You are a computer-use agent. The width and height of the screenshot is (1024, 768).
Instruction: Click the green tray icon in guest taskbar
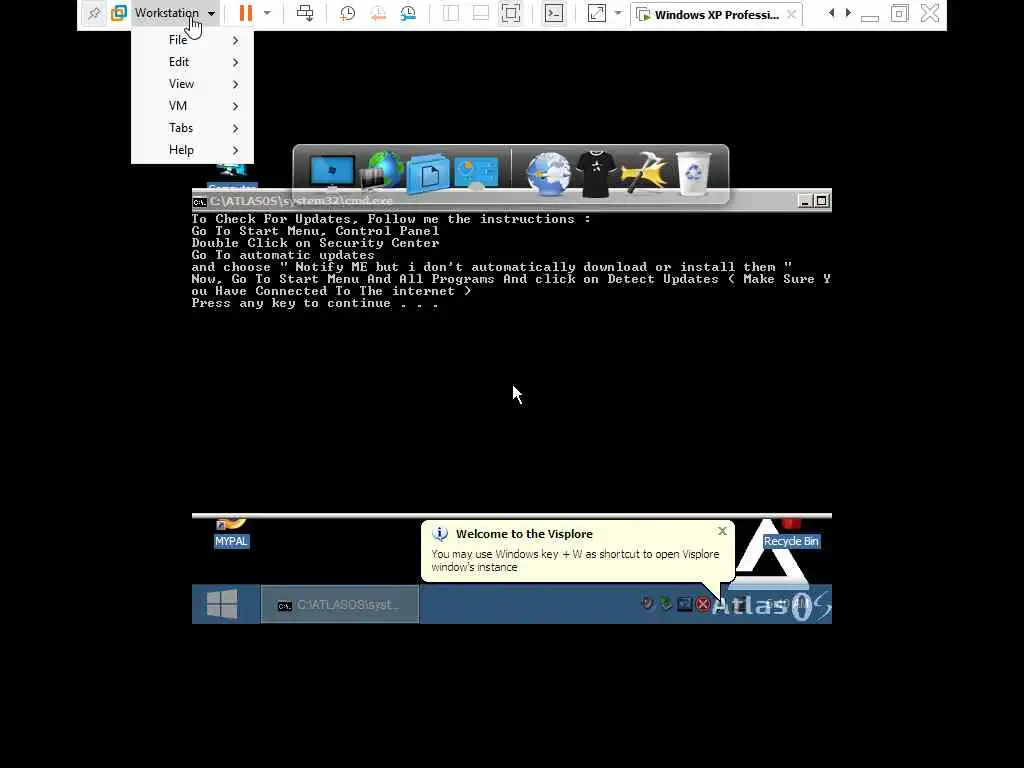[x=665, y=604]
